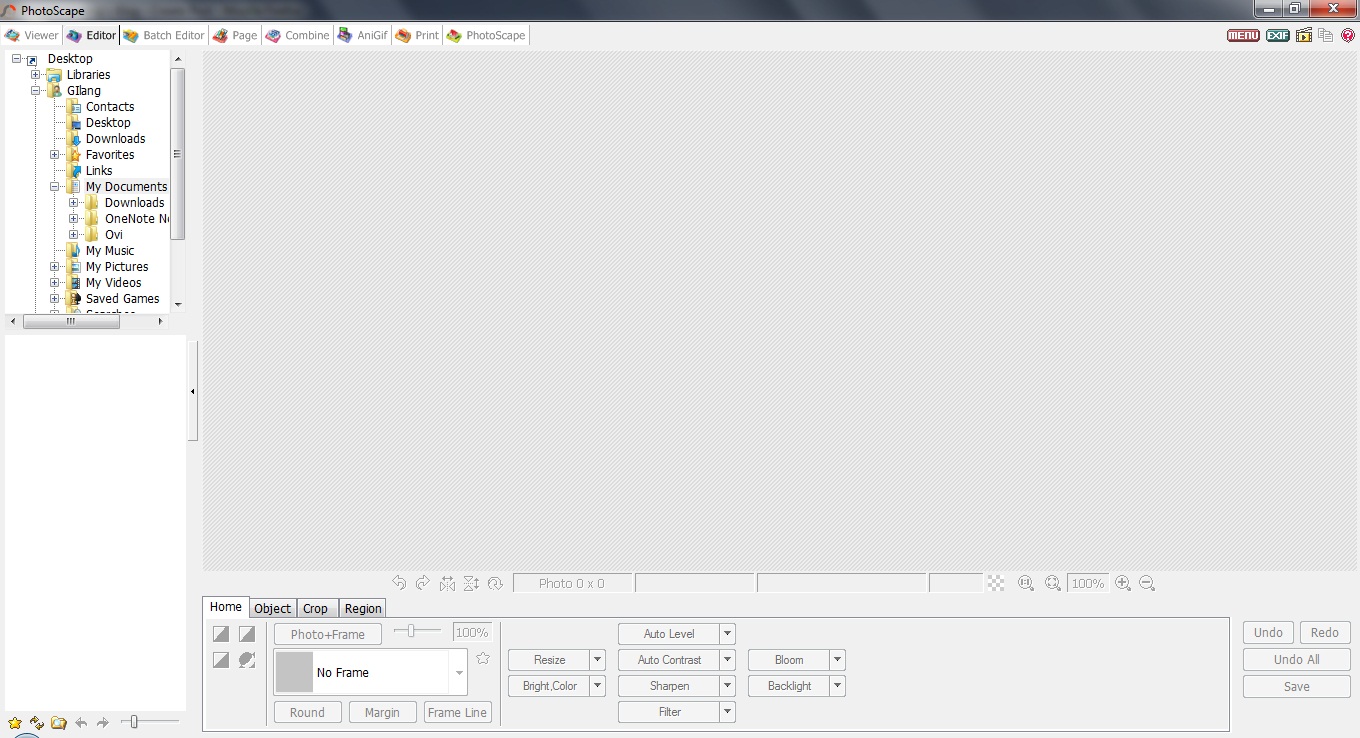This screenshot has width=1360, height=738.
Task: Rotate the photo counter-clockwise
Action: tap(399, 583)
